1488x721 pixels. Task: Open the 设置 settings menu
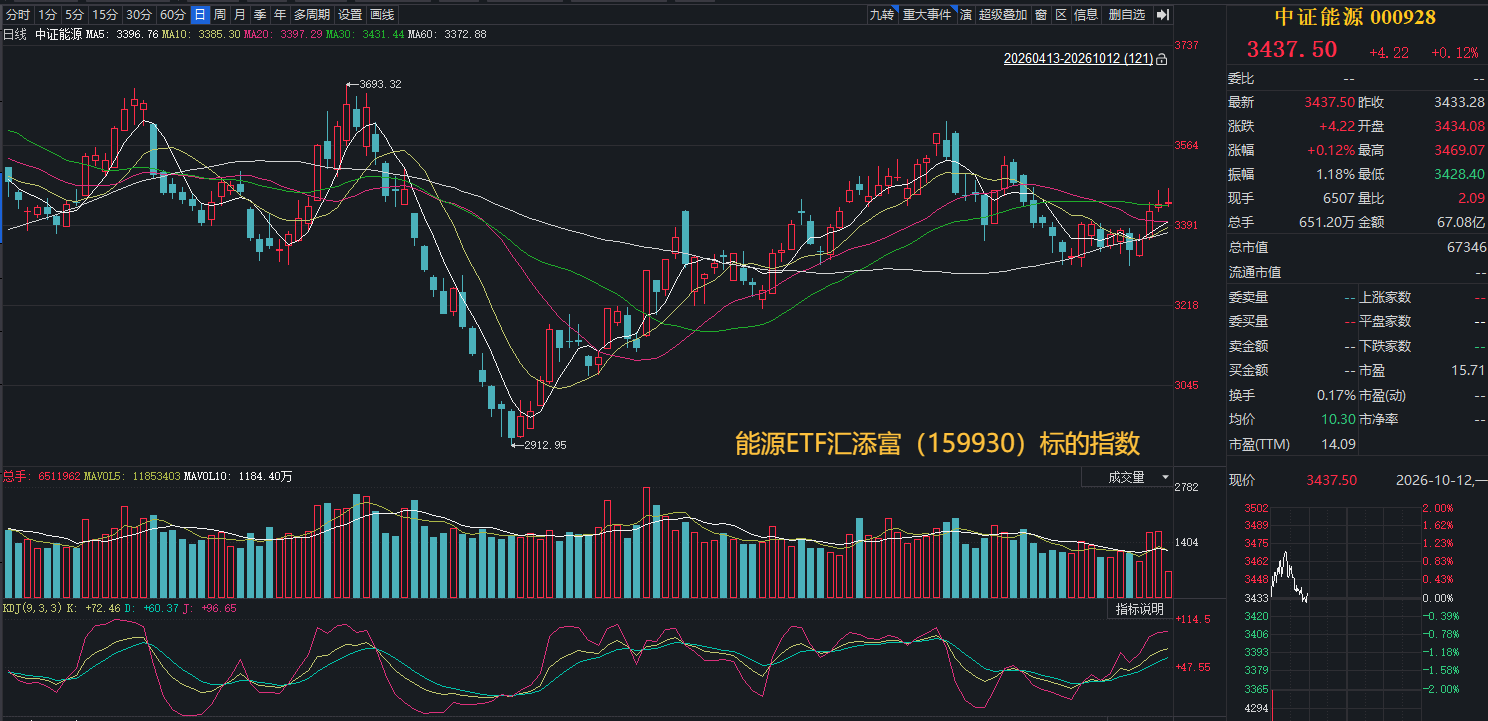(350, 14)
